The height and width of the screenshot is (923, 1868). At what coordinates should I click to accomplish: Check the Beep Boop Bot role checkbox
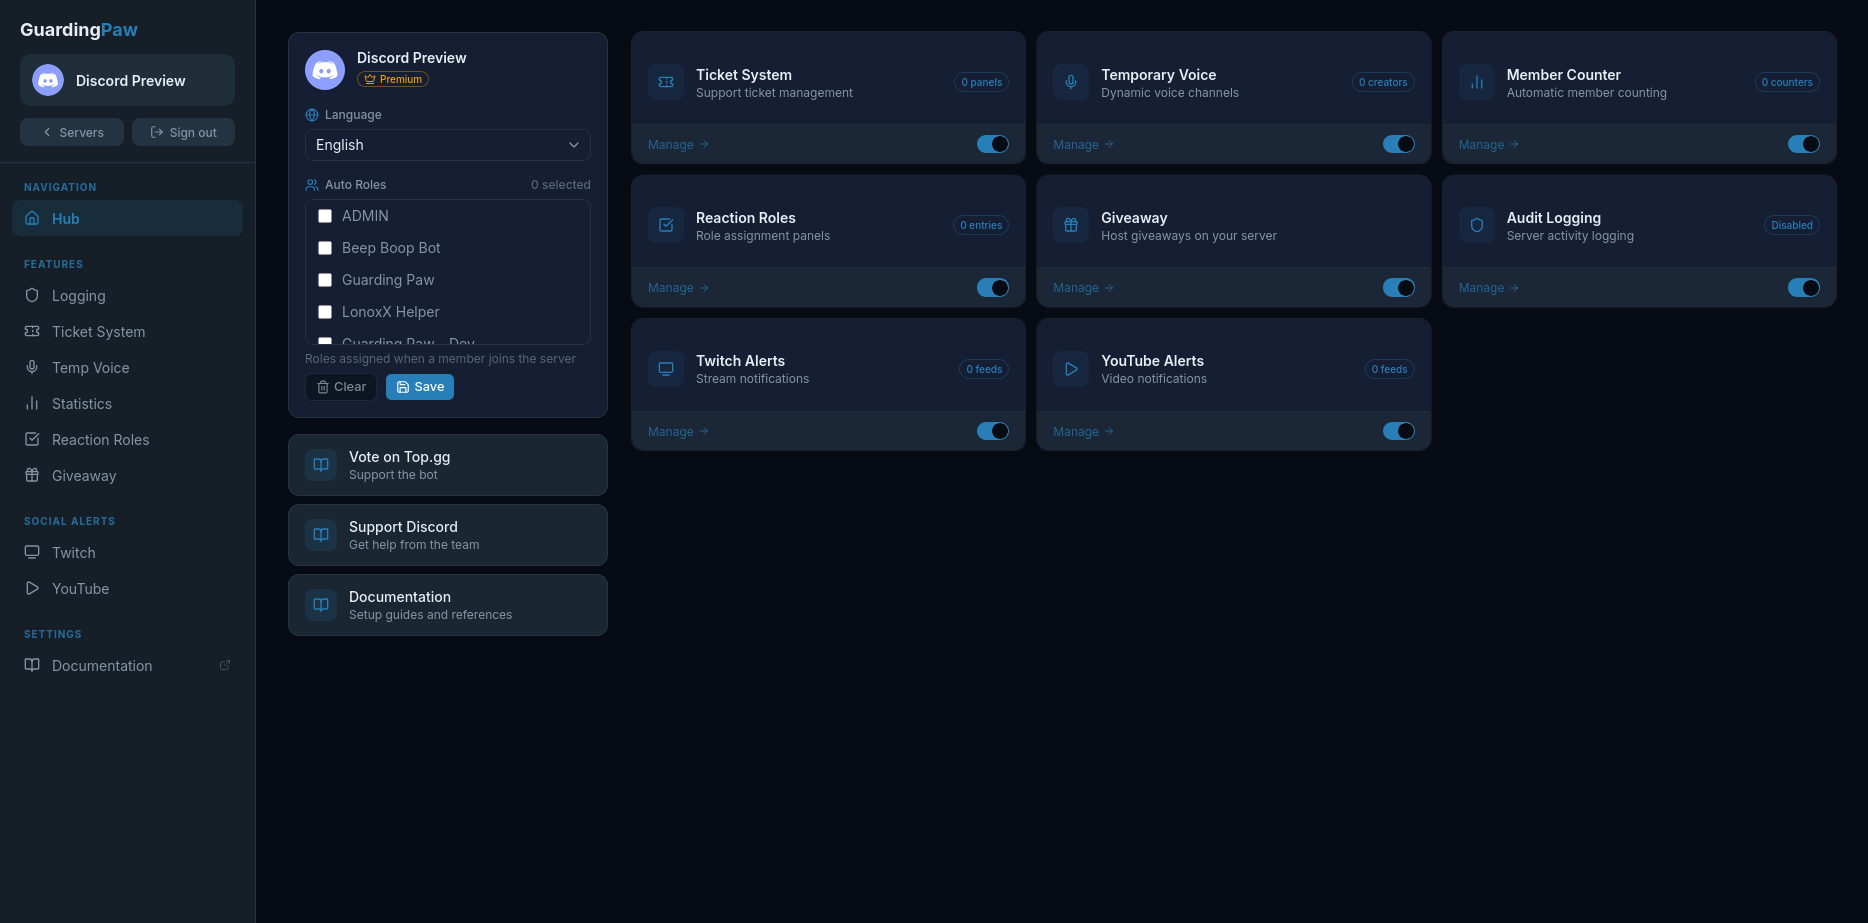tap(325, 248)
